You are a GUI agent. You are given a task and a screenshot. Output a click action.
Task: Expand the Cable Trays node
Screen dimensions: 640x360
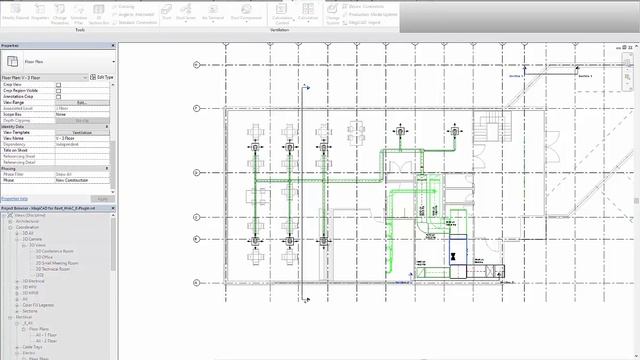tap(18, 347)
